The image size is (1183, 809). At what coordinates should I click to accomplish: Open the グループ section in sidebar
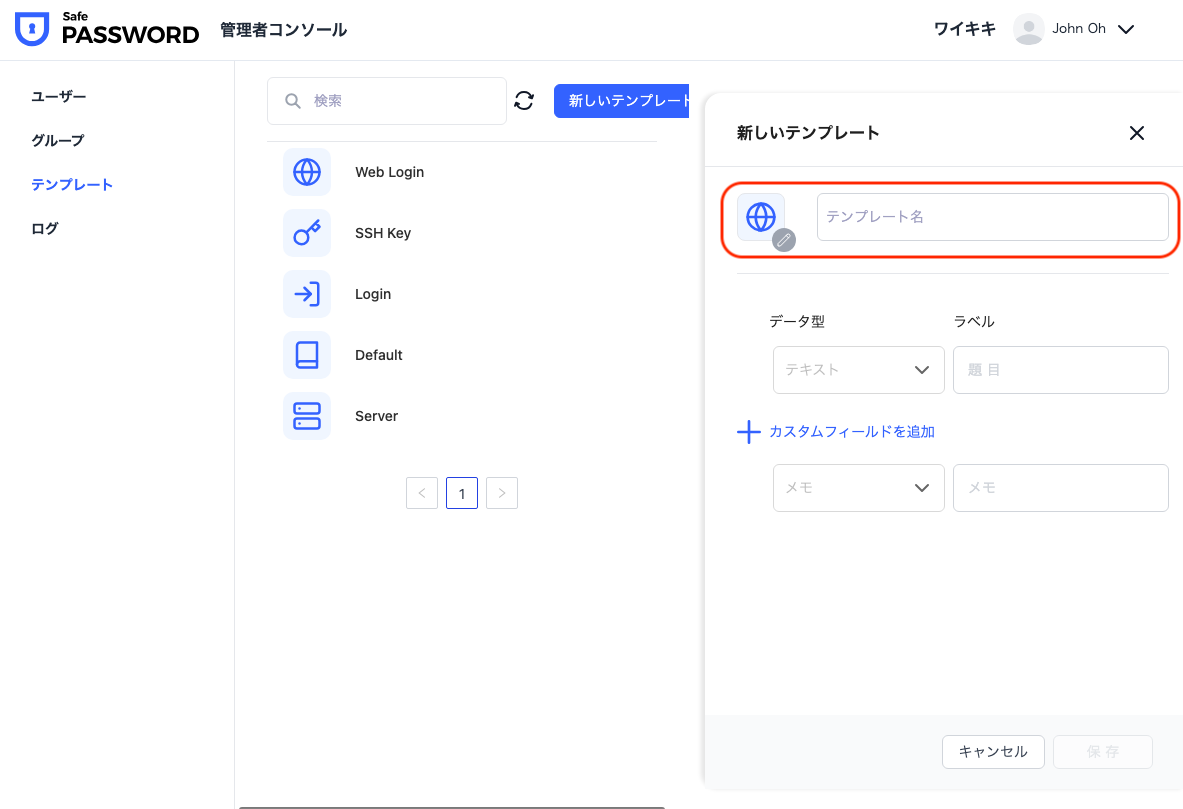[58, 140]
